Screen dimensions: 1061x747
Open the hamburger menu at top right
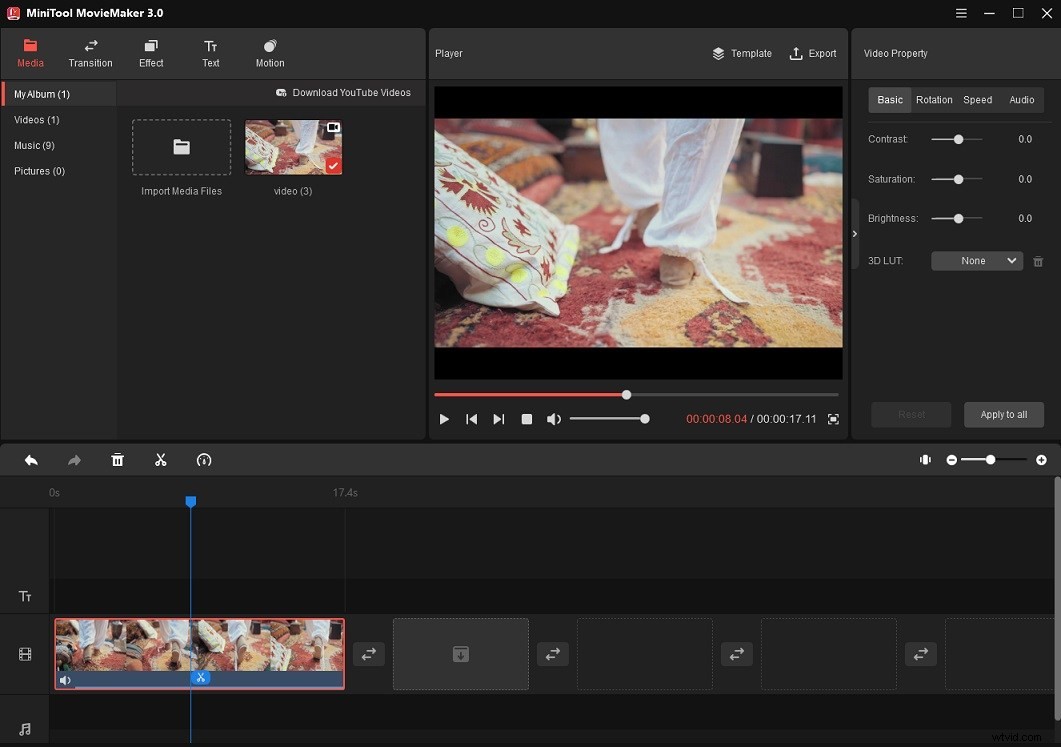[960, 13]
